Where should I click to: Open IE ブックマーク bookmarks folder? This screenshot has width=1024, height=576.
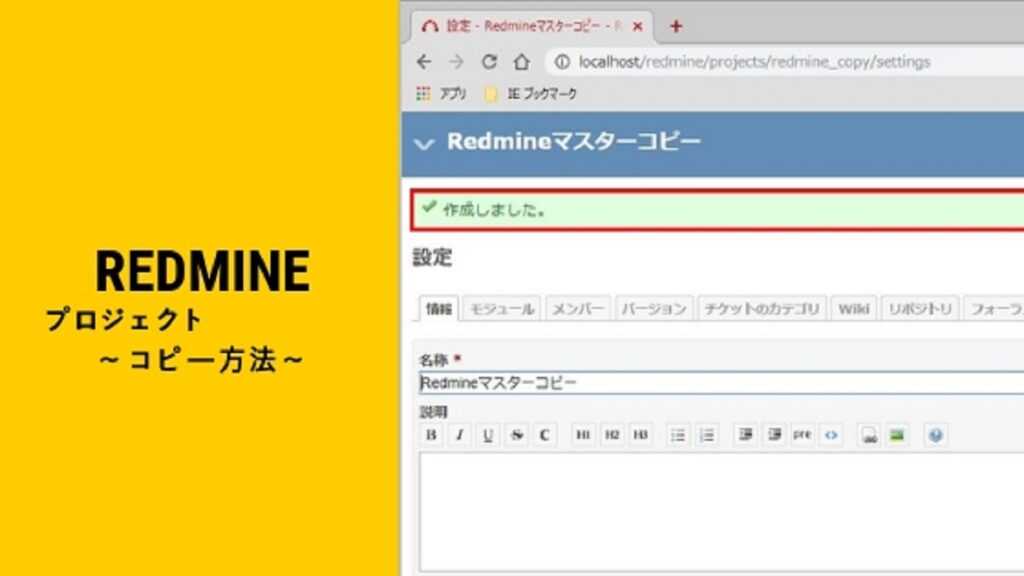point(531,94)
